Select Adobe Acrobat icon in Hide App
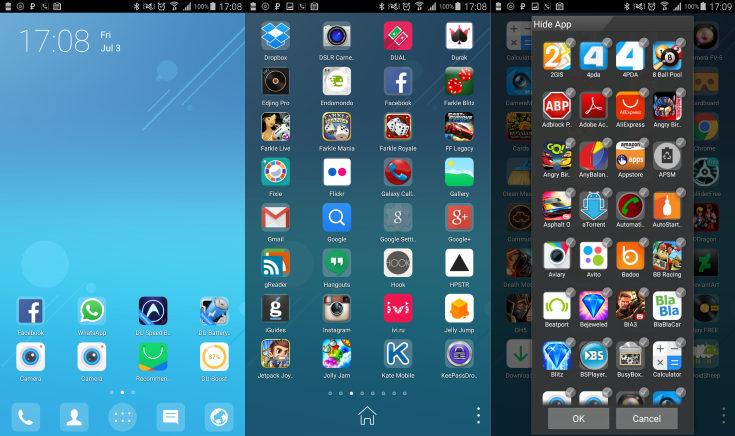Screen dimensions: 735x436 pos(593,106)
